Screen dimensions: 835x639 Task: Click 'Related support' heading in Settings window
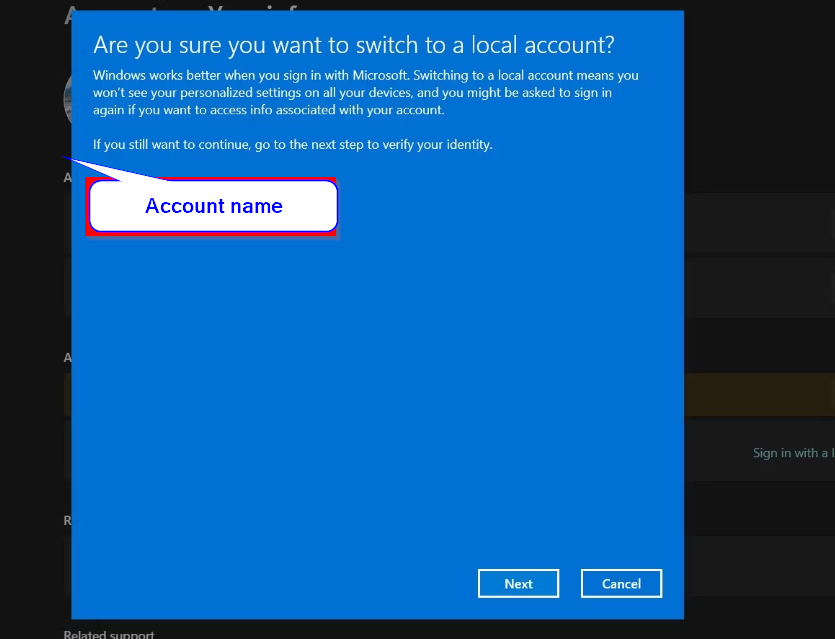tap(109, 634)
